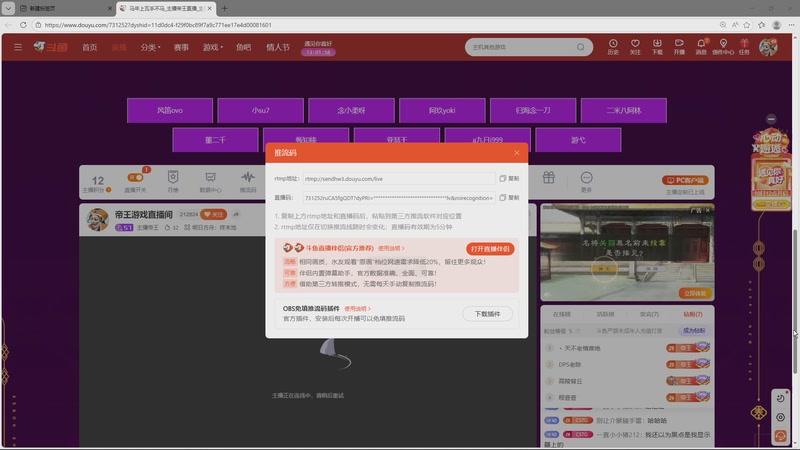
Task: Open 使用说明 link beside OBS免填推流码插件
Action: tap(357, 309)
